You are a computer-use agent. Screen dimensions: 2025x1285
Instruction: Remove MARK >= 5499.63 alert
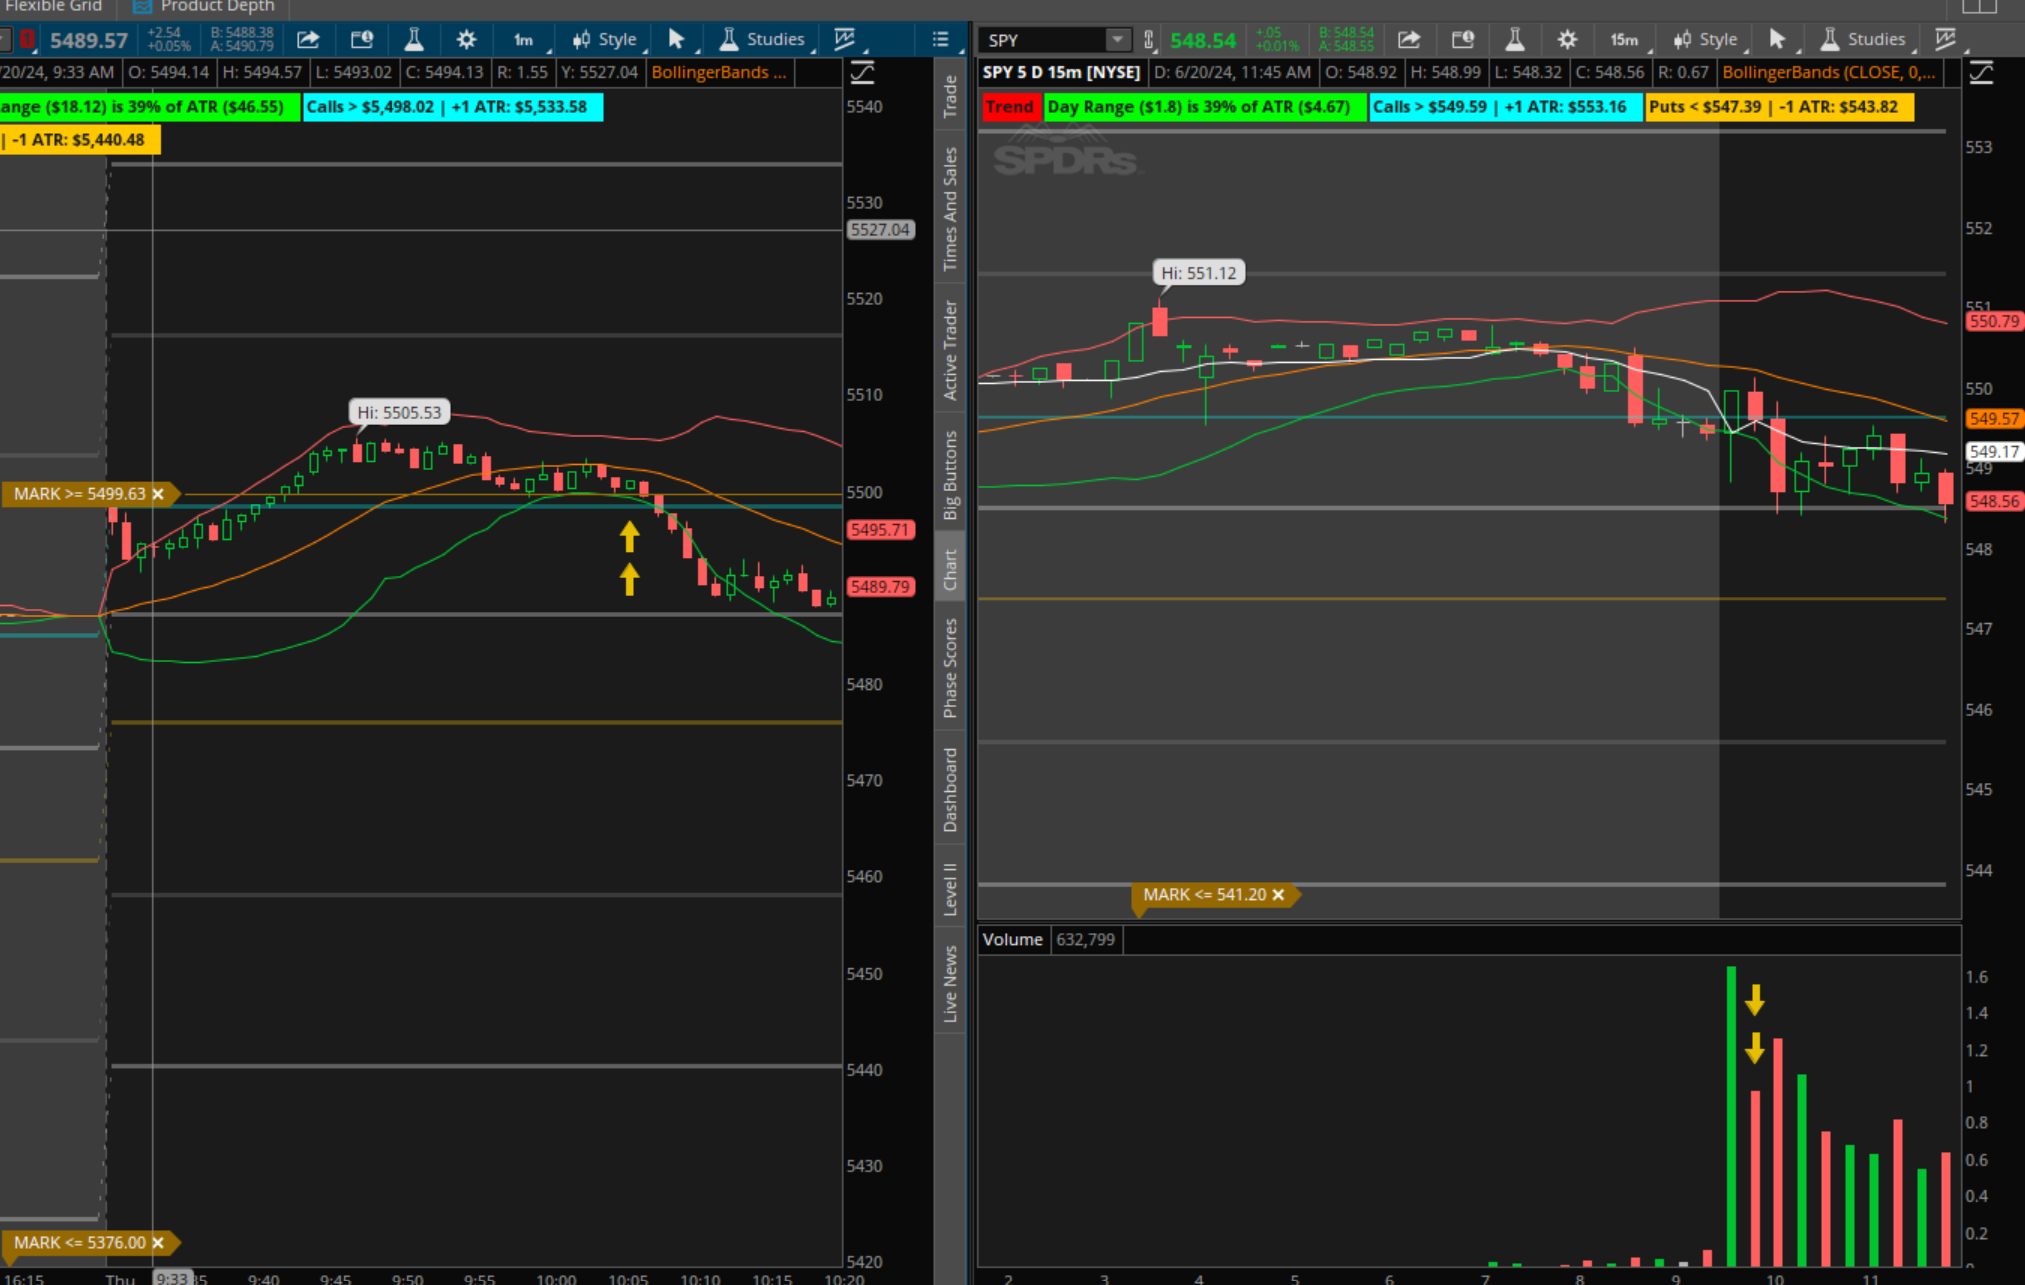coord(158,494)
